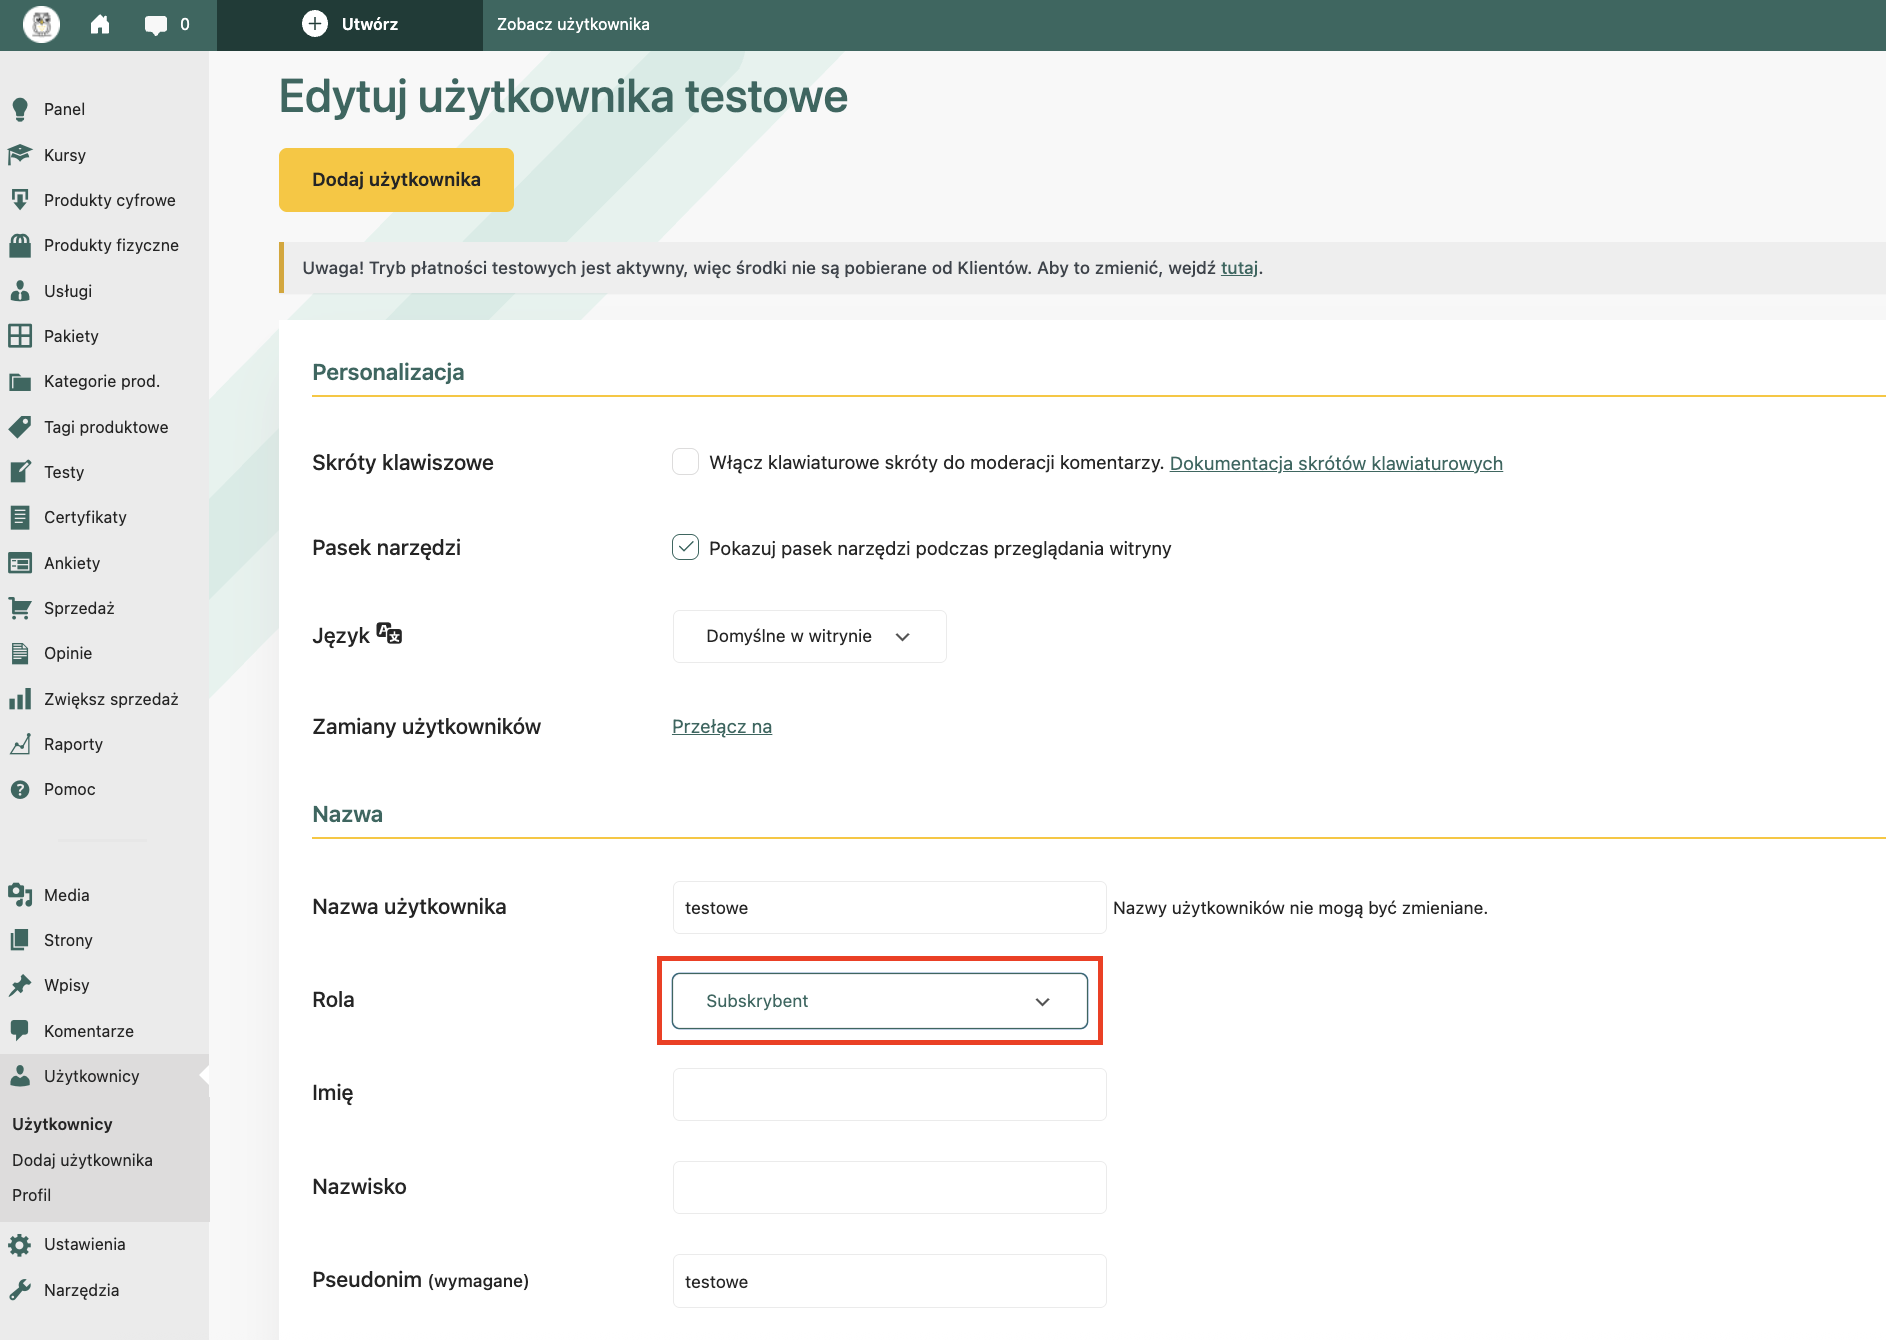The image size is (1886, 1340).
Task: Click the plus icon next to Utwórz
Action: [x=315, y=24]
